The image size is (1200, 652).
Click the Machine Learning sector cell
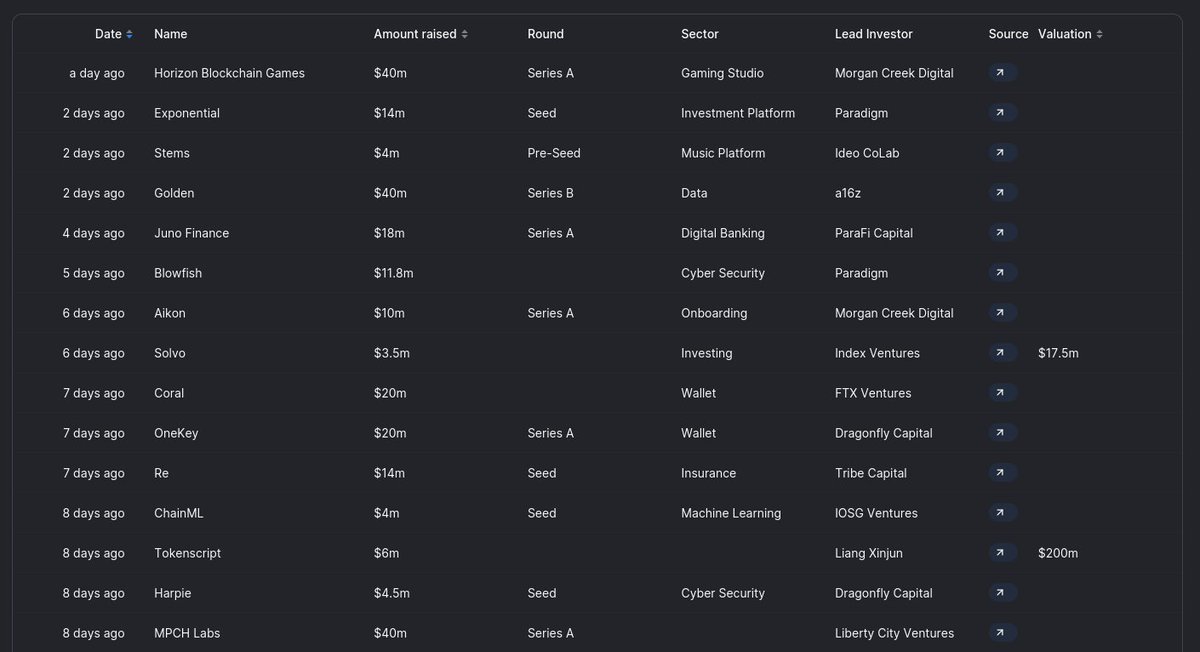pyautogui.click(x=731, y=513)
